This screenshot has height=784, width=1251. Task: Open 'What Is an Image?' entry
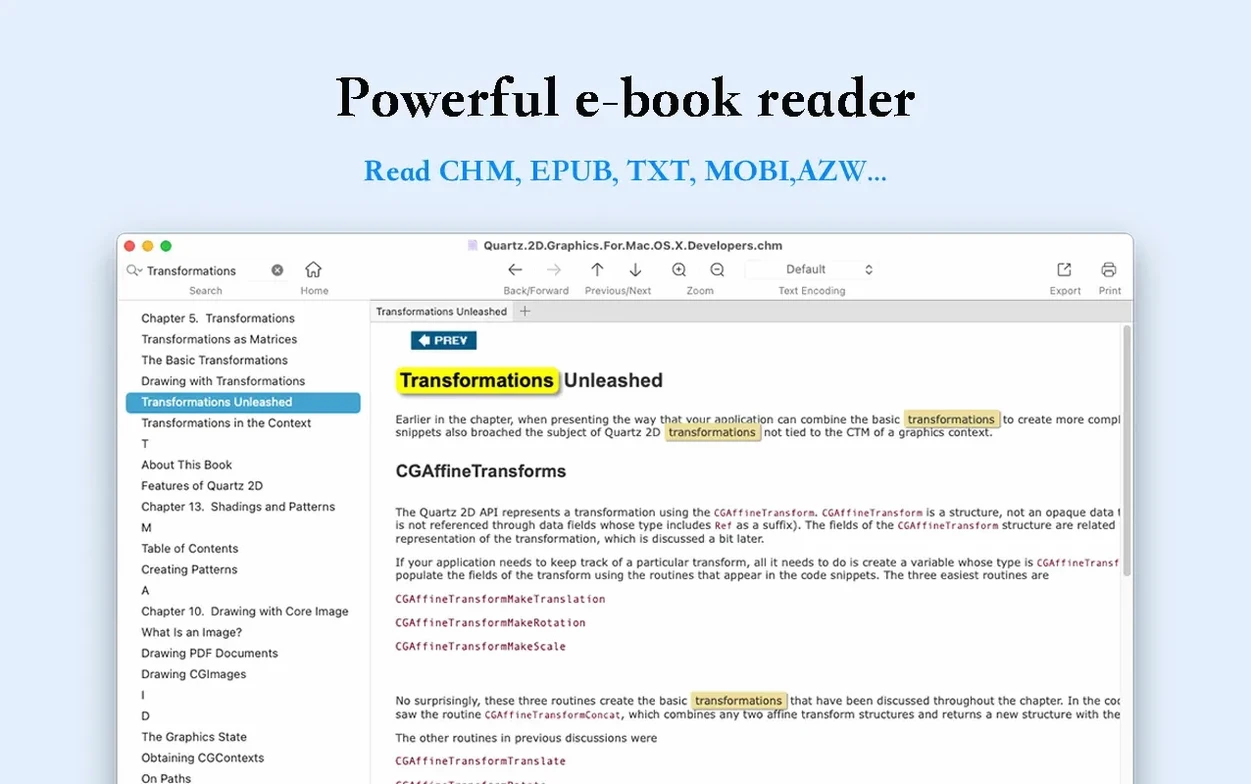click(x=192, y=633)
